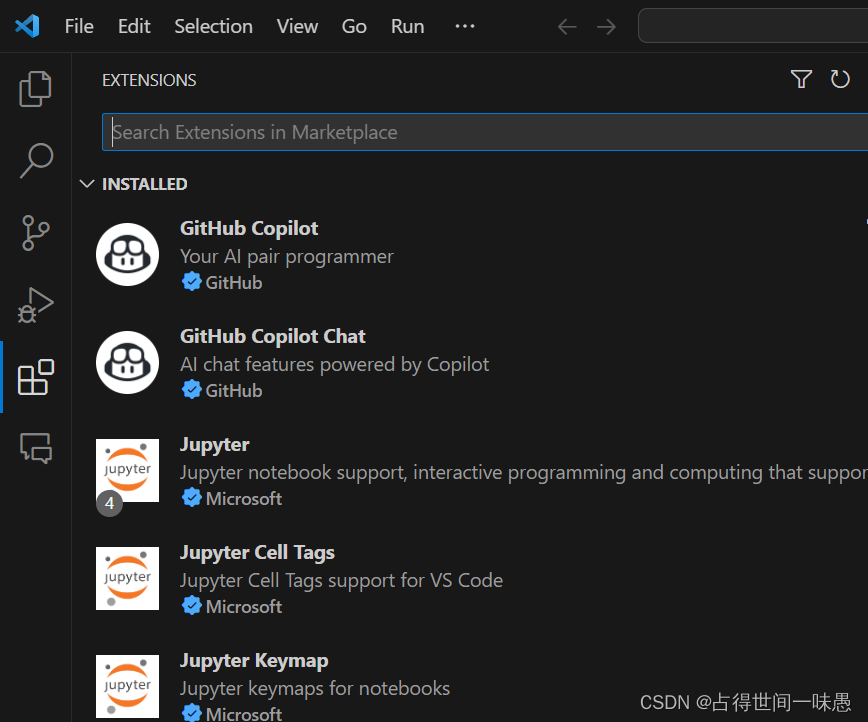Screen dimensions: 868x722
Task: Click 'Jupyter keymaps for notebooks' description
Action: tap(315, 688)
